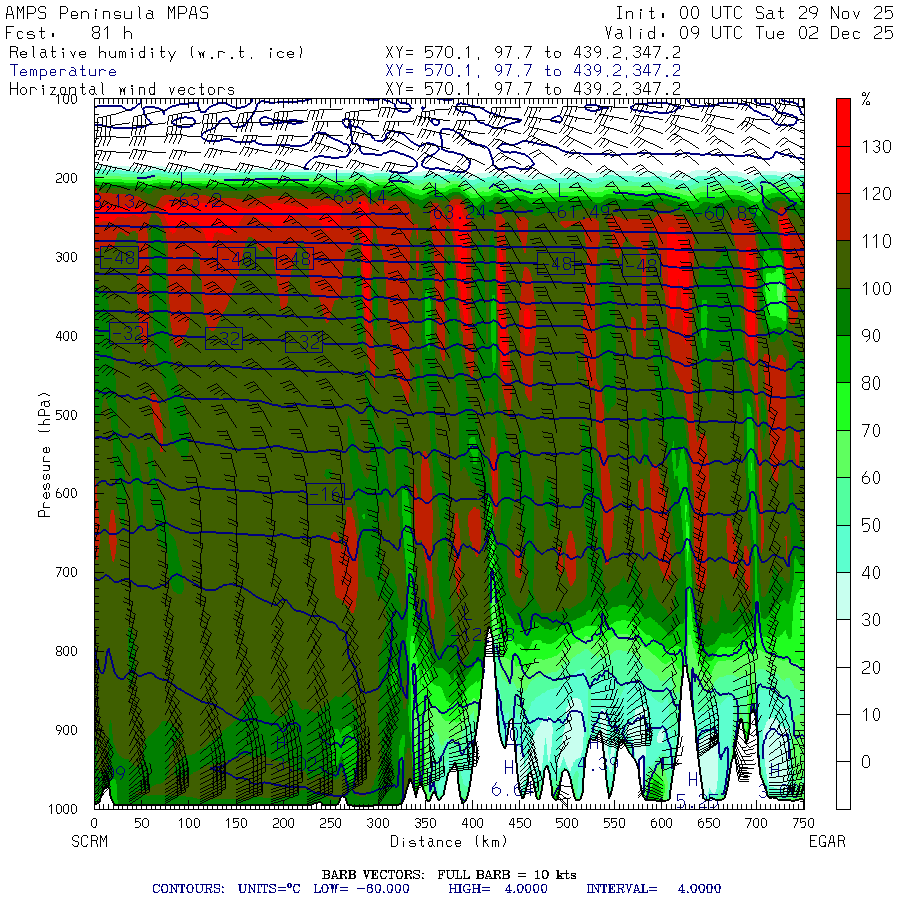Click the 'Relative humidity (w.r.t. ice)' field label
The width and height of the screenshot is (900, 900).
point(156,53)
